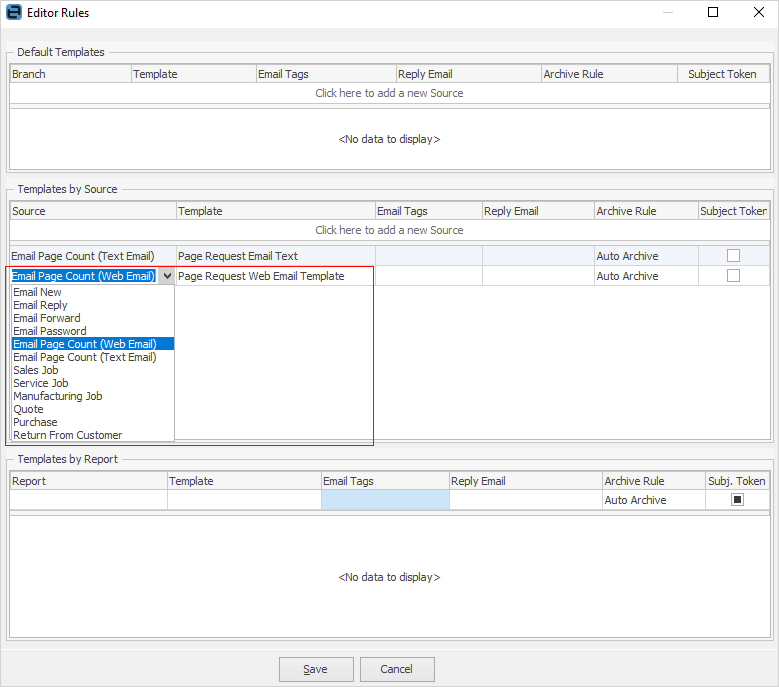Select Service Job in dropdown list
Image resolution: width=779 pixels, height=687 pixels.
click(x=41, y=383)
